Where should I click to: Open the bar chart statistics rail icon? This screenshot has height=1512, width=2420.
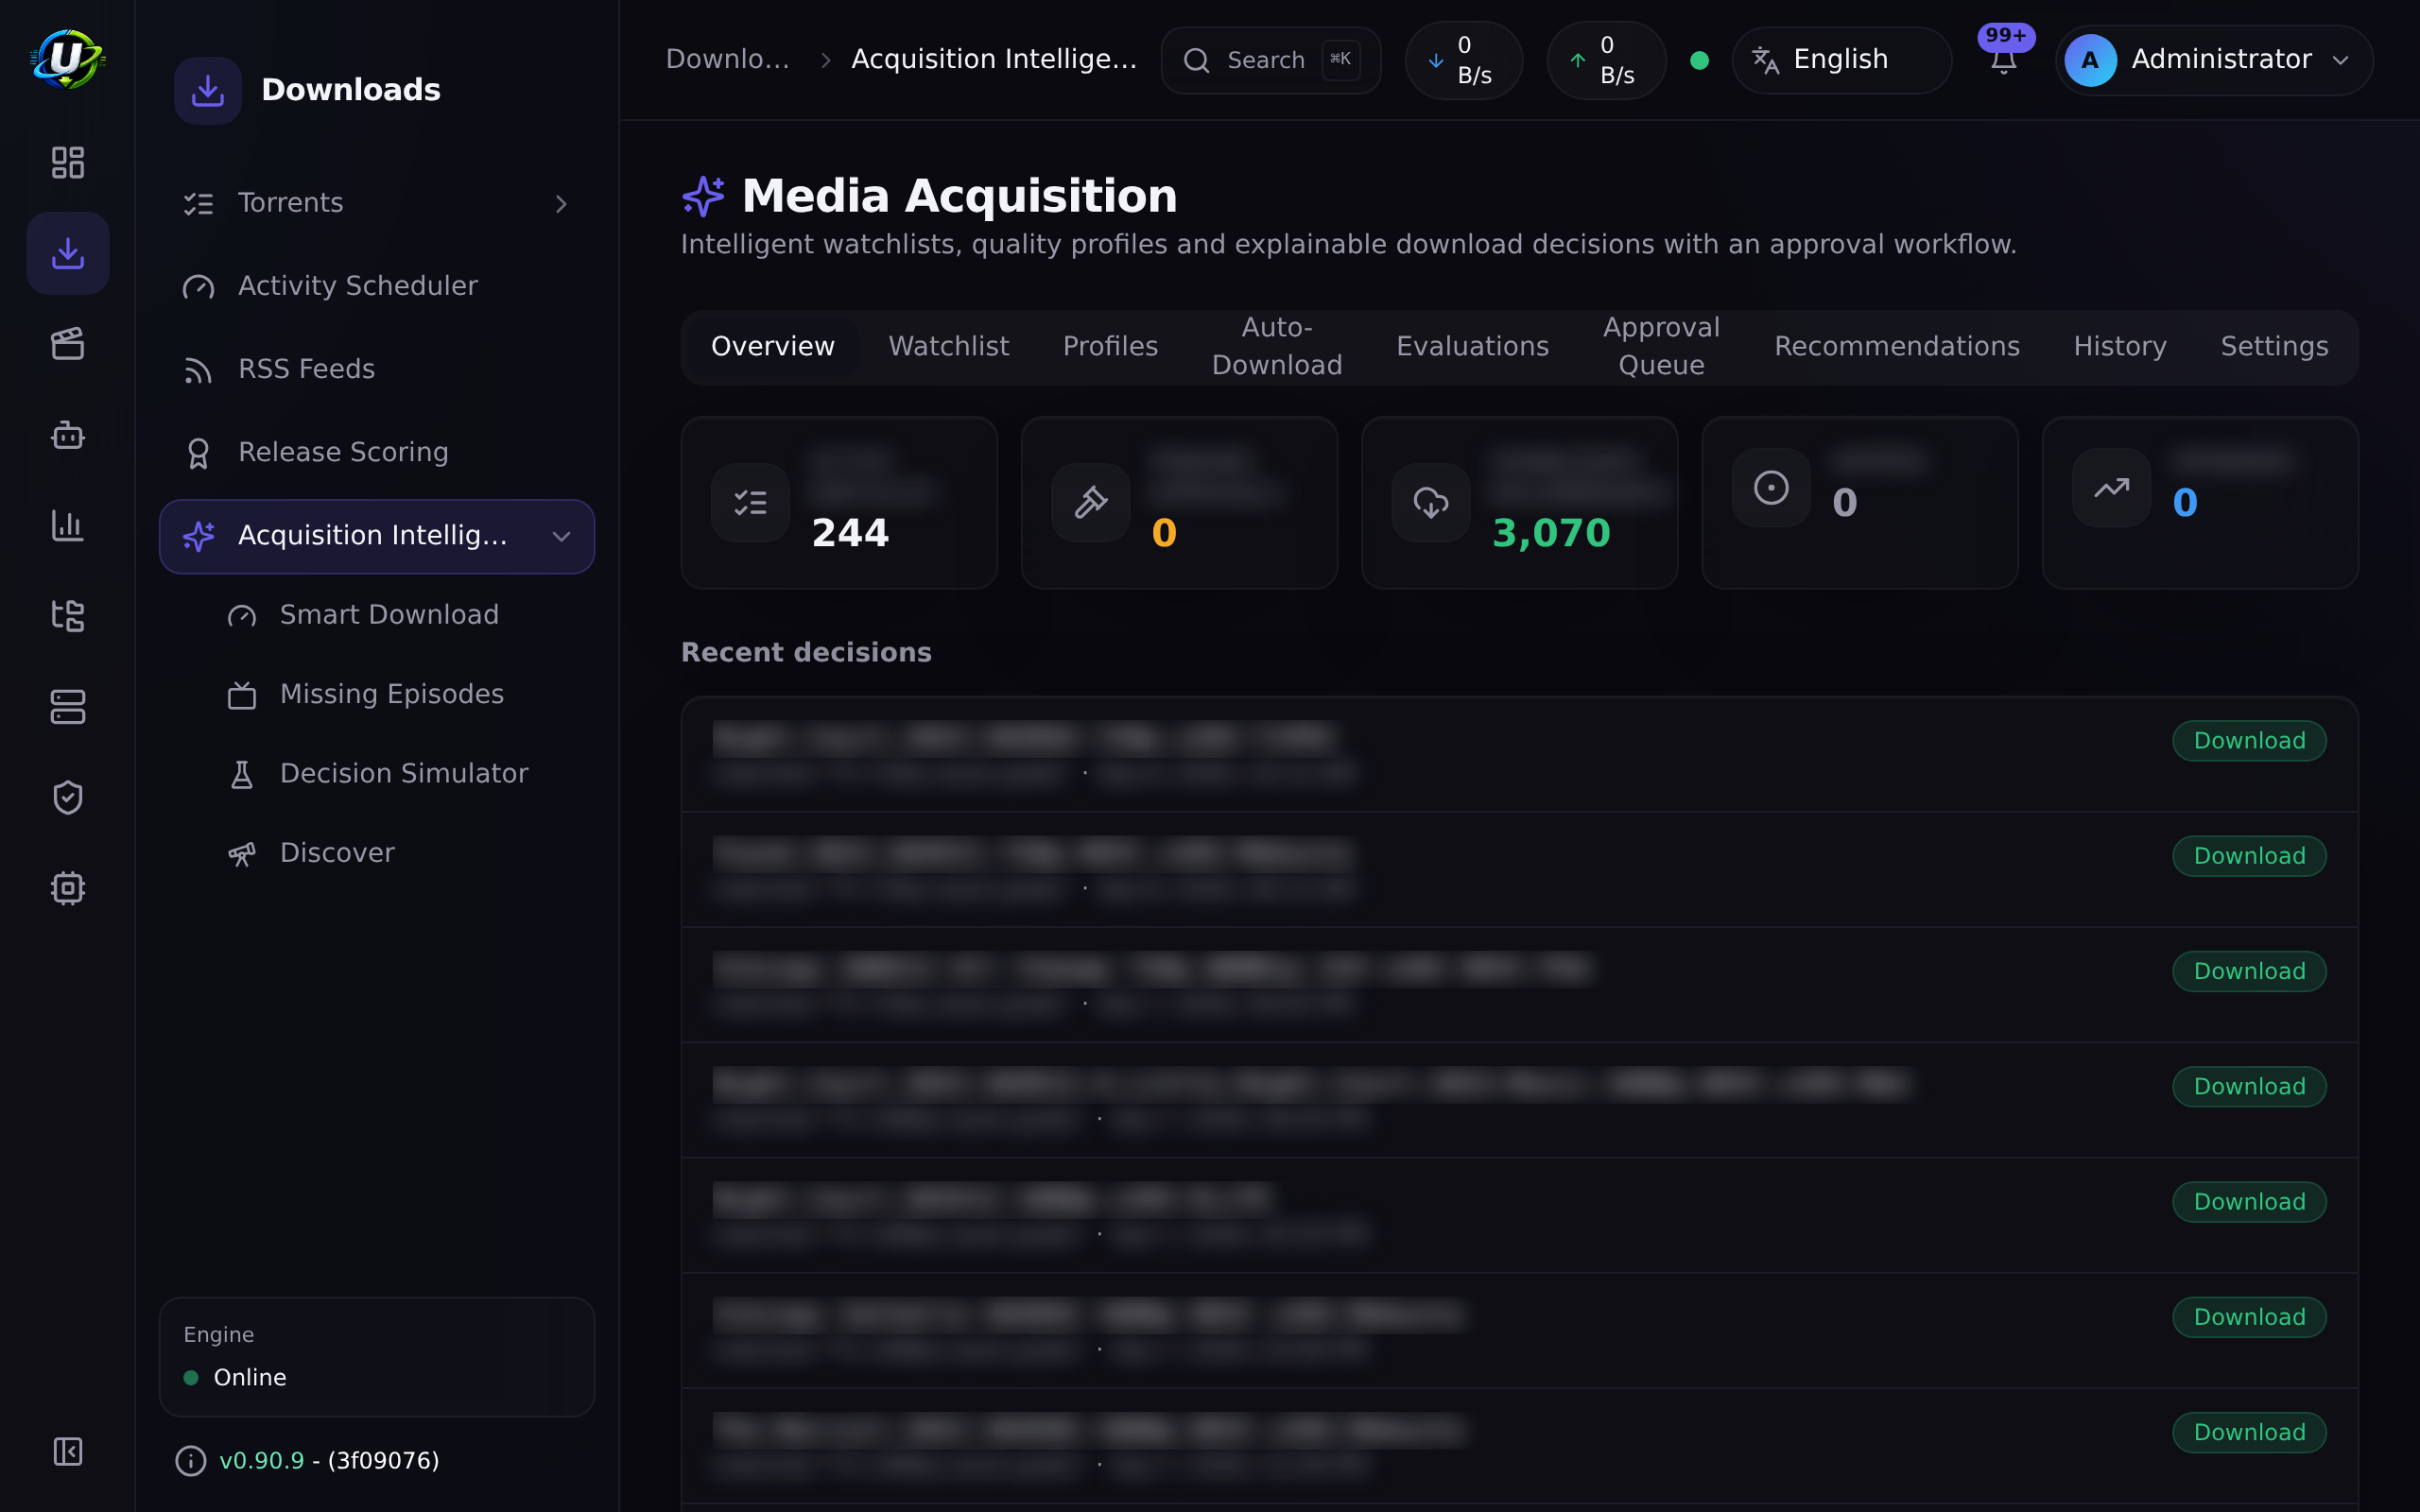click(x=67, y=525)
